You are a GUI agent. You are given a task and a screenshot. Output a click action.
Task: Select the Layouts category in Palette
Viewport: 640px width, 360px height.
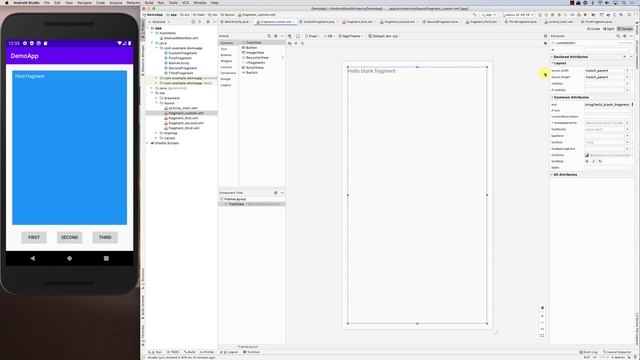226,67
